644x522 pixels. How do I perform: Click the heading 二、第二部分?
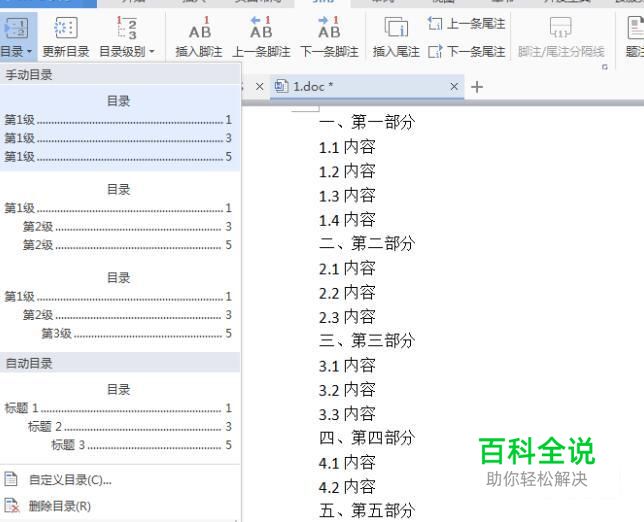pyautogui.click(x=367, y=244)
